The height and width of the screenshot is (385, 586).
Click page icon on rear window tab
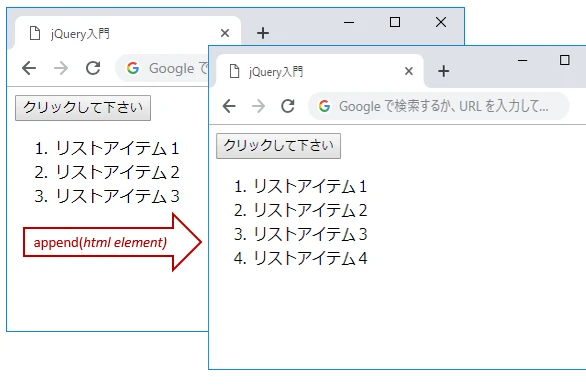[x=35, y=33]
